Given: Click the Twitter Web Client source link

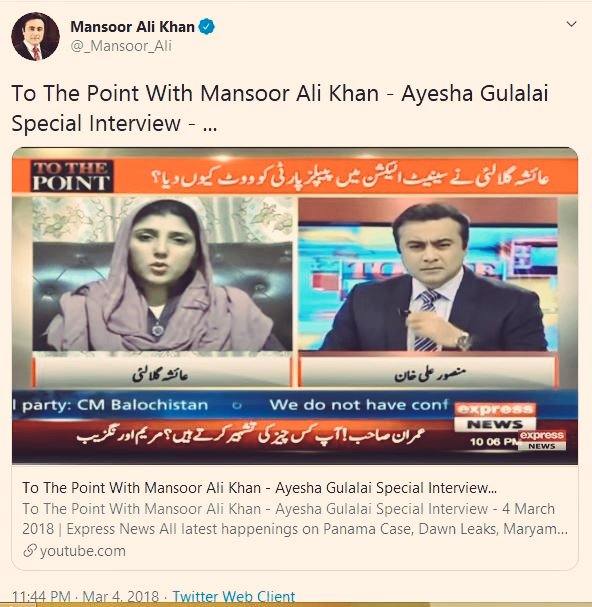Looking at the screenshot, I should click(x=233, y=597).
